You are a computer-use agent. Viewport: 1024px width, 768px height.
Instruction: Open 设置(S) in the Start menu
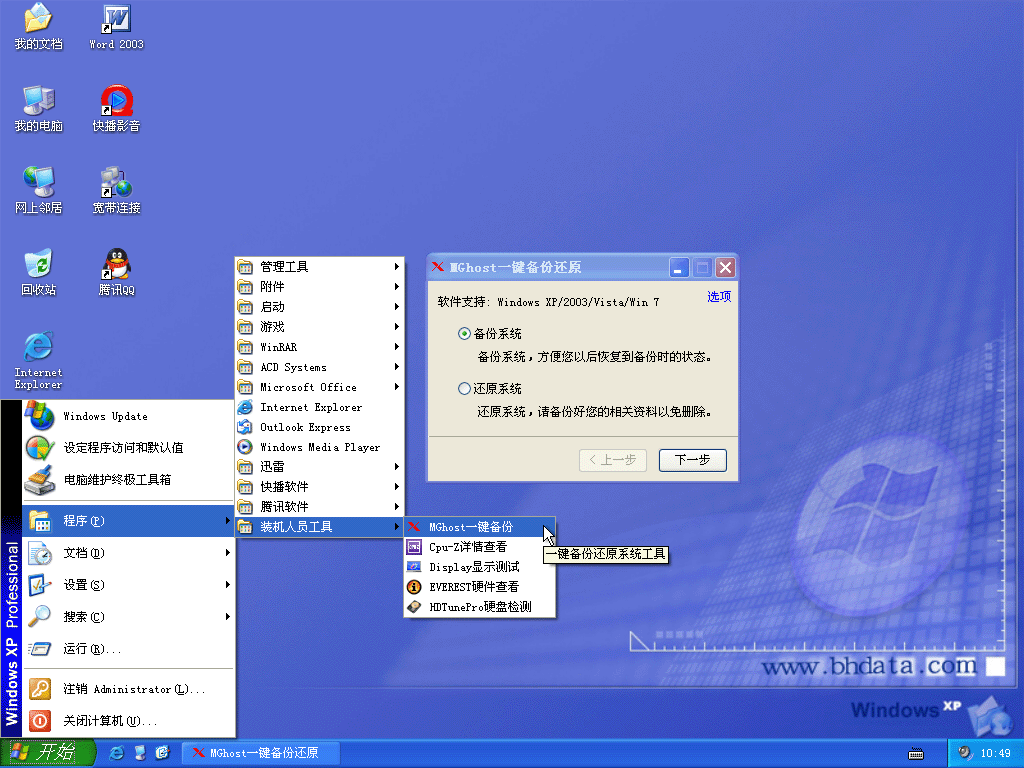[128, 584]
